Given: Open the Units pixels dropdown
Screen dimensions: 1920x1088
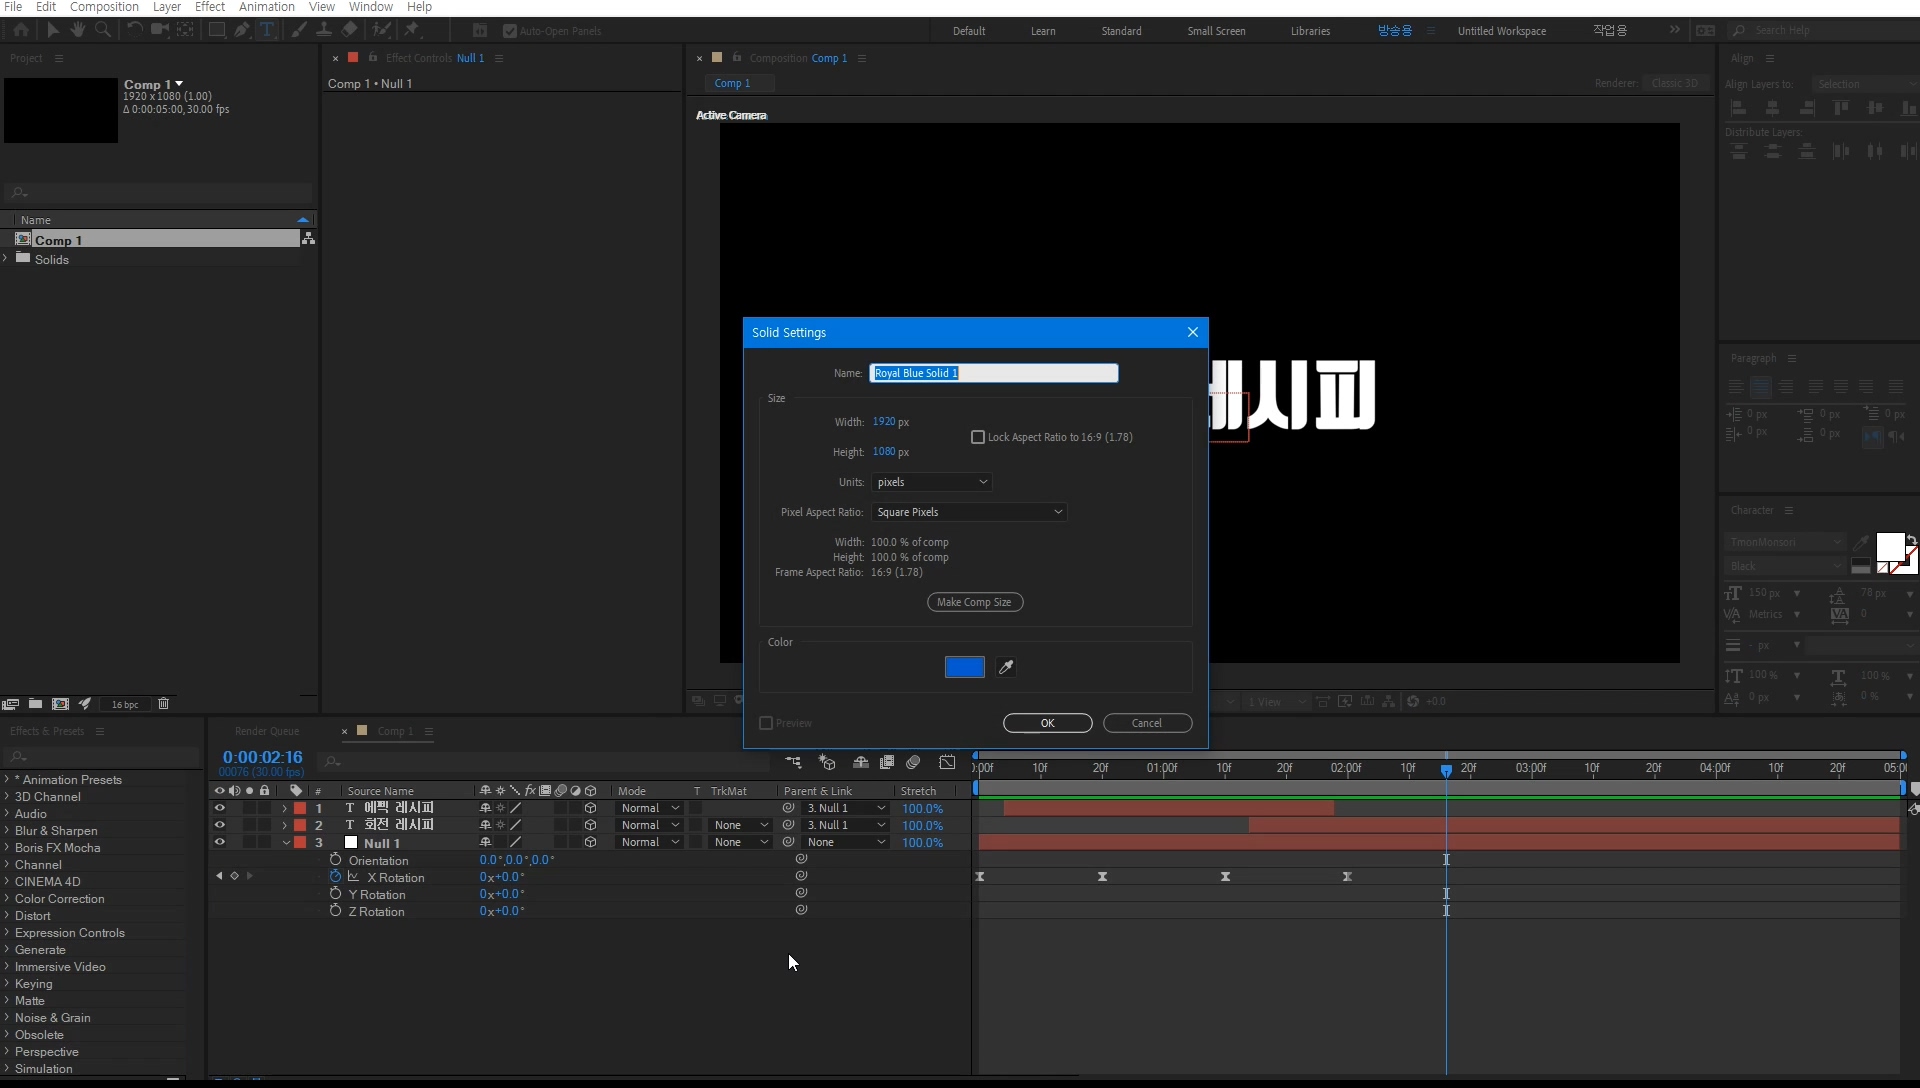Looking at the screenshot, I should pos(931,482).
